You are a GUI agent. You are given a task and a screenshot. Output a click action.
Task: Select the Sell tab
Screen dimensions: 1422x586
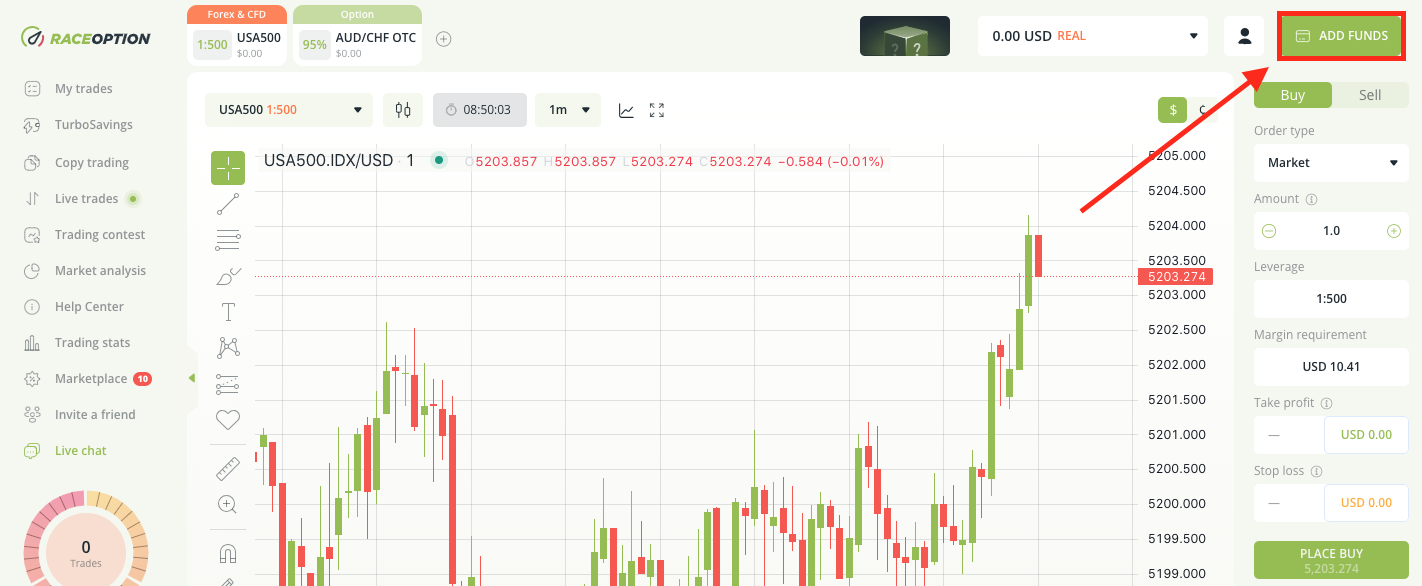tap(1370, 95)
